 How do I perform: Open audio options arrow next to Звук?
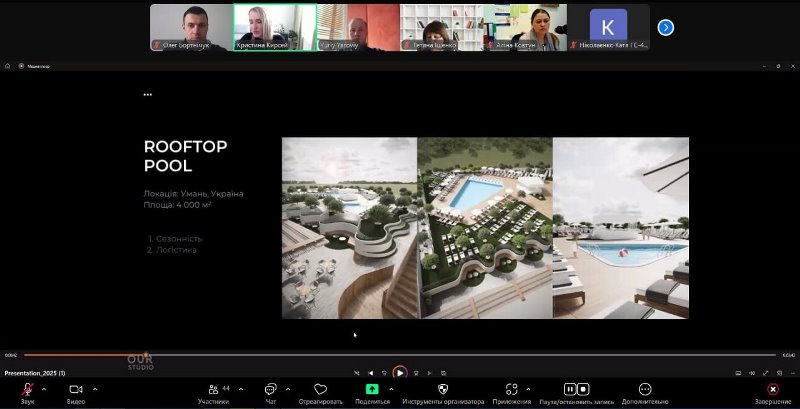coord(43,390)
